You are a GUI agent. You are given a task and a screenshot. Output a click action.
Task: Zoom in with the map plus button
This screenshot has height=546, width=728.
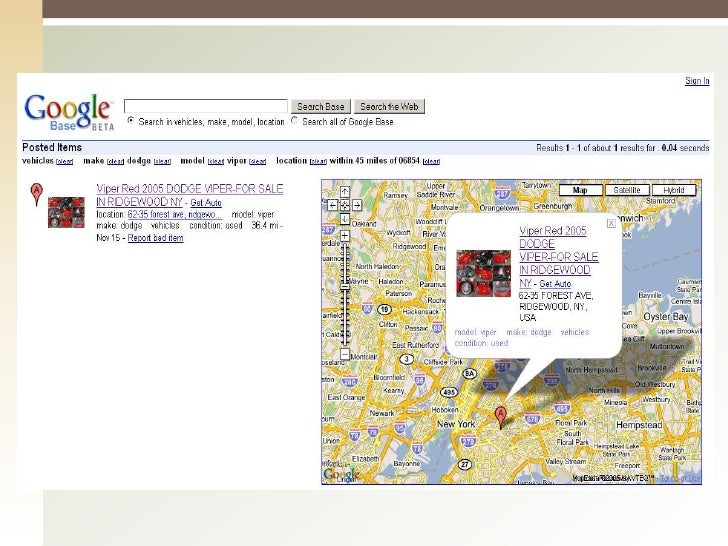(x=344, y=236)
